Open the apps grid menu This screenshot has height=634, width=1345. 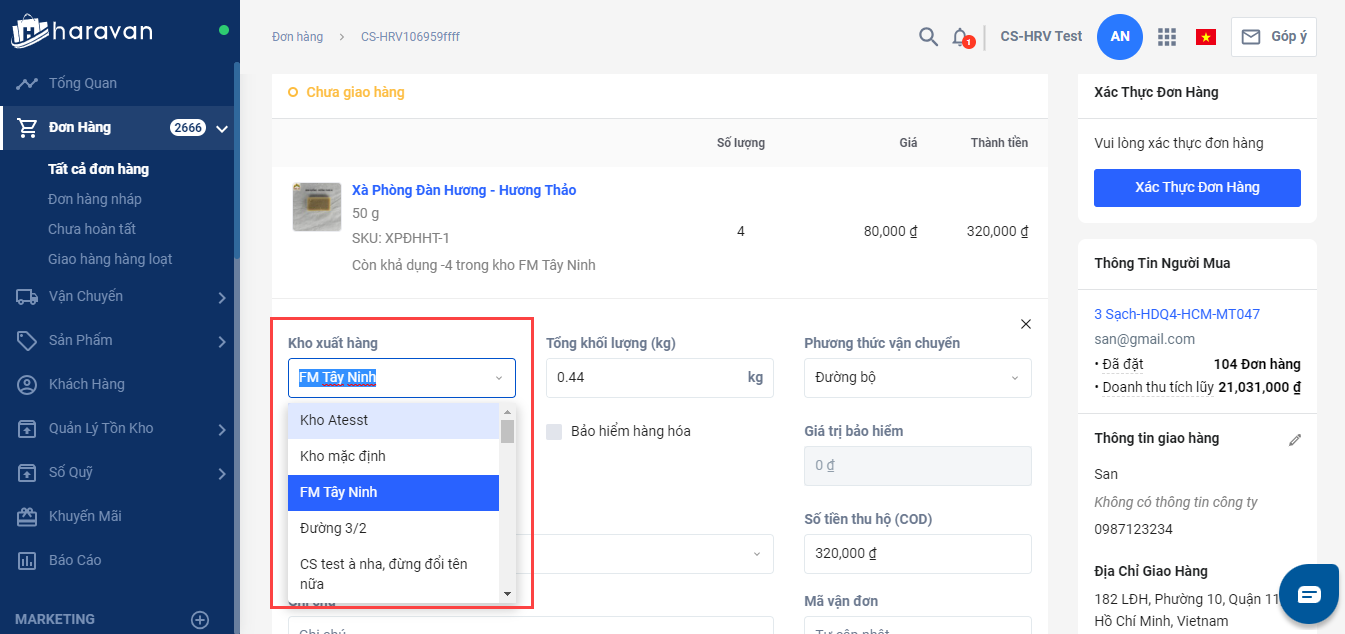point(1166,37)
